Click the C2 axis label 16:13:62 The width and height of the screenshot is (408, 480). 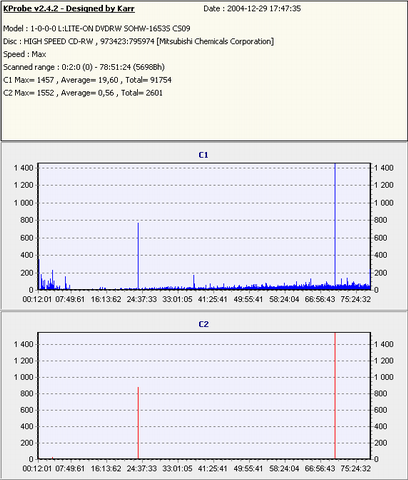coord(106,468)
